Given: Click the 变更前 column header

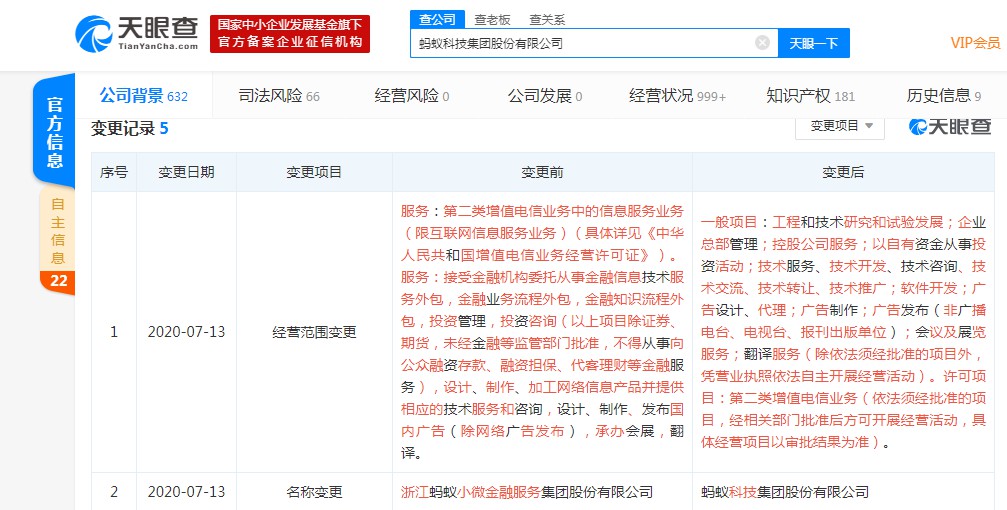Looking at the screenshot, I should (x=542, y=172).
